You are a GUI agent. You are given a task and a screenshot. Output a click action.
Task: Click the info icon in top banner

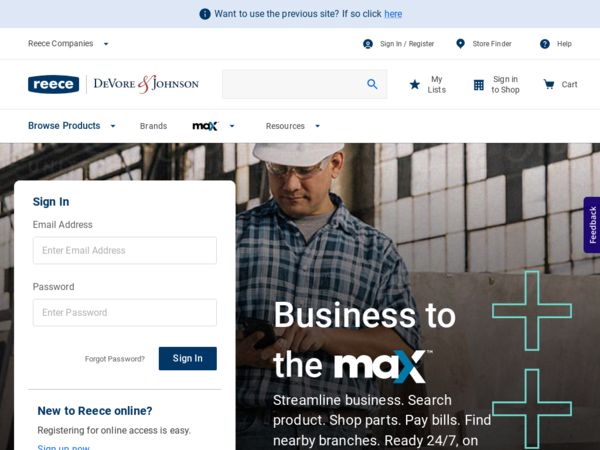[205, 14]
